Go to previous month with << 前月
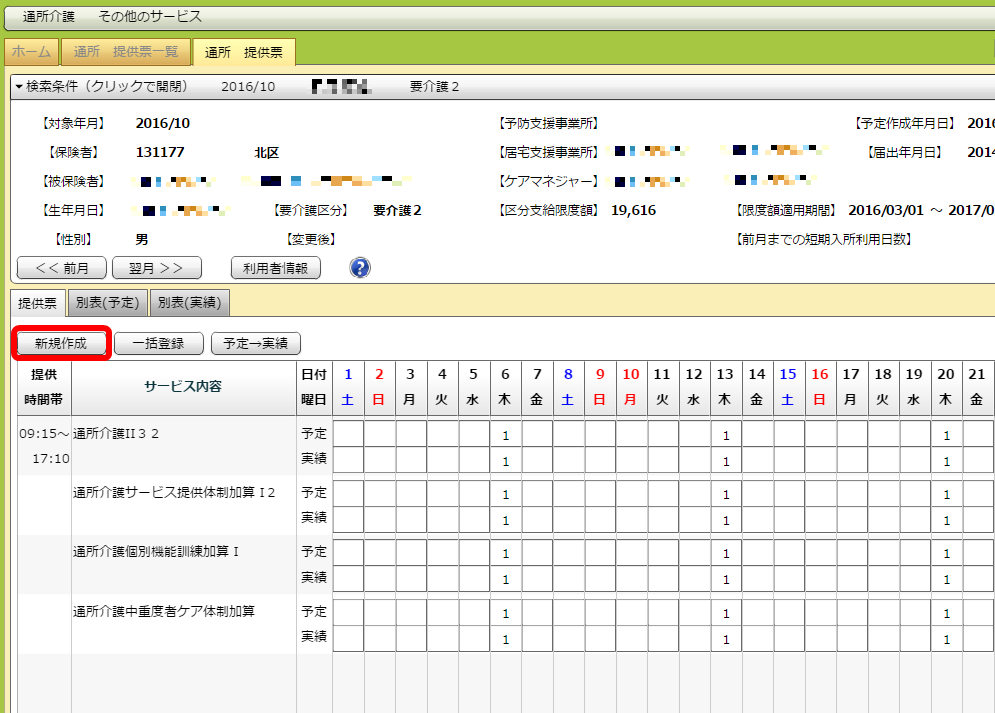 61,268
